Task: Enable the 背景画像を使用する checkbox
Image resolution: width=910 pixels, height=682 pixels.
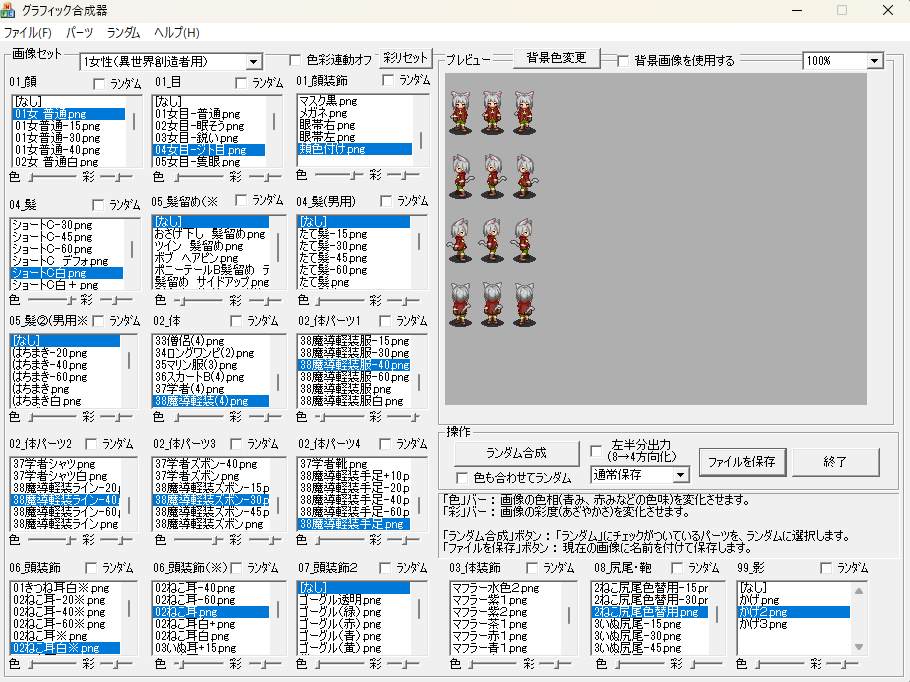Action: pyautogui.click(x=624, y=61)
